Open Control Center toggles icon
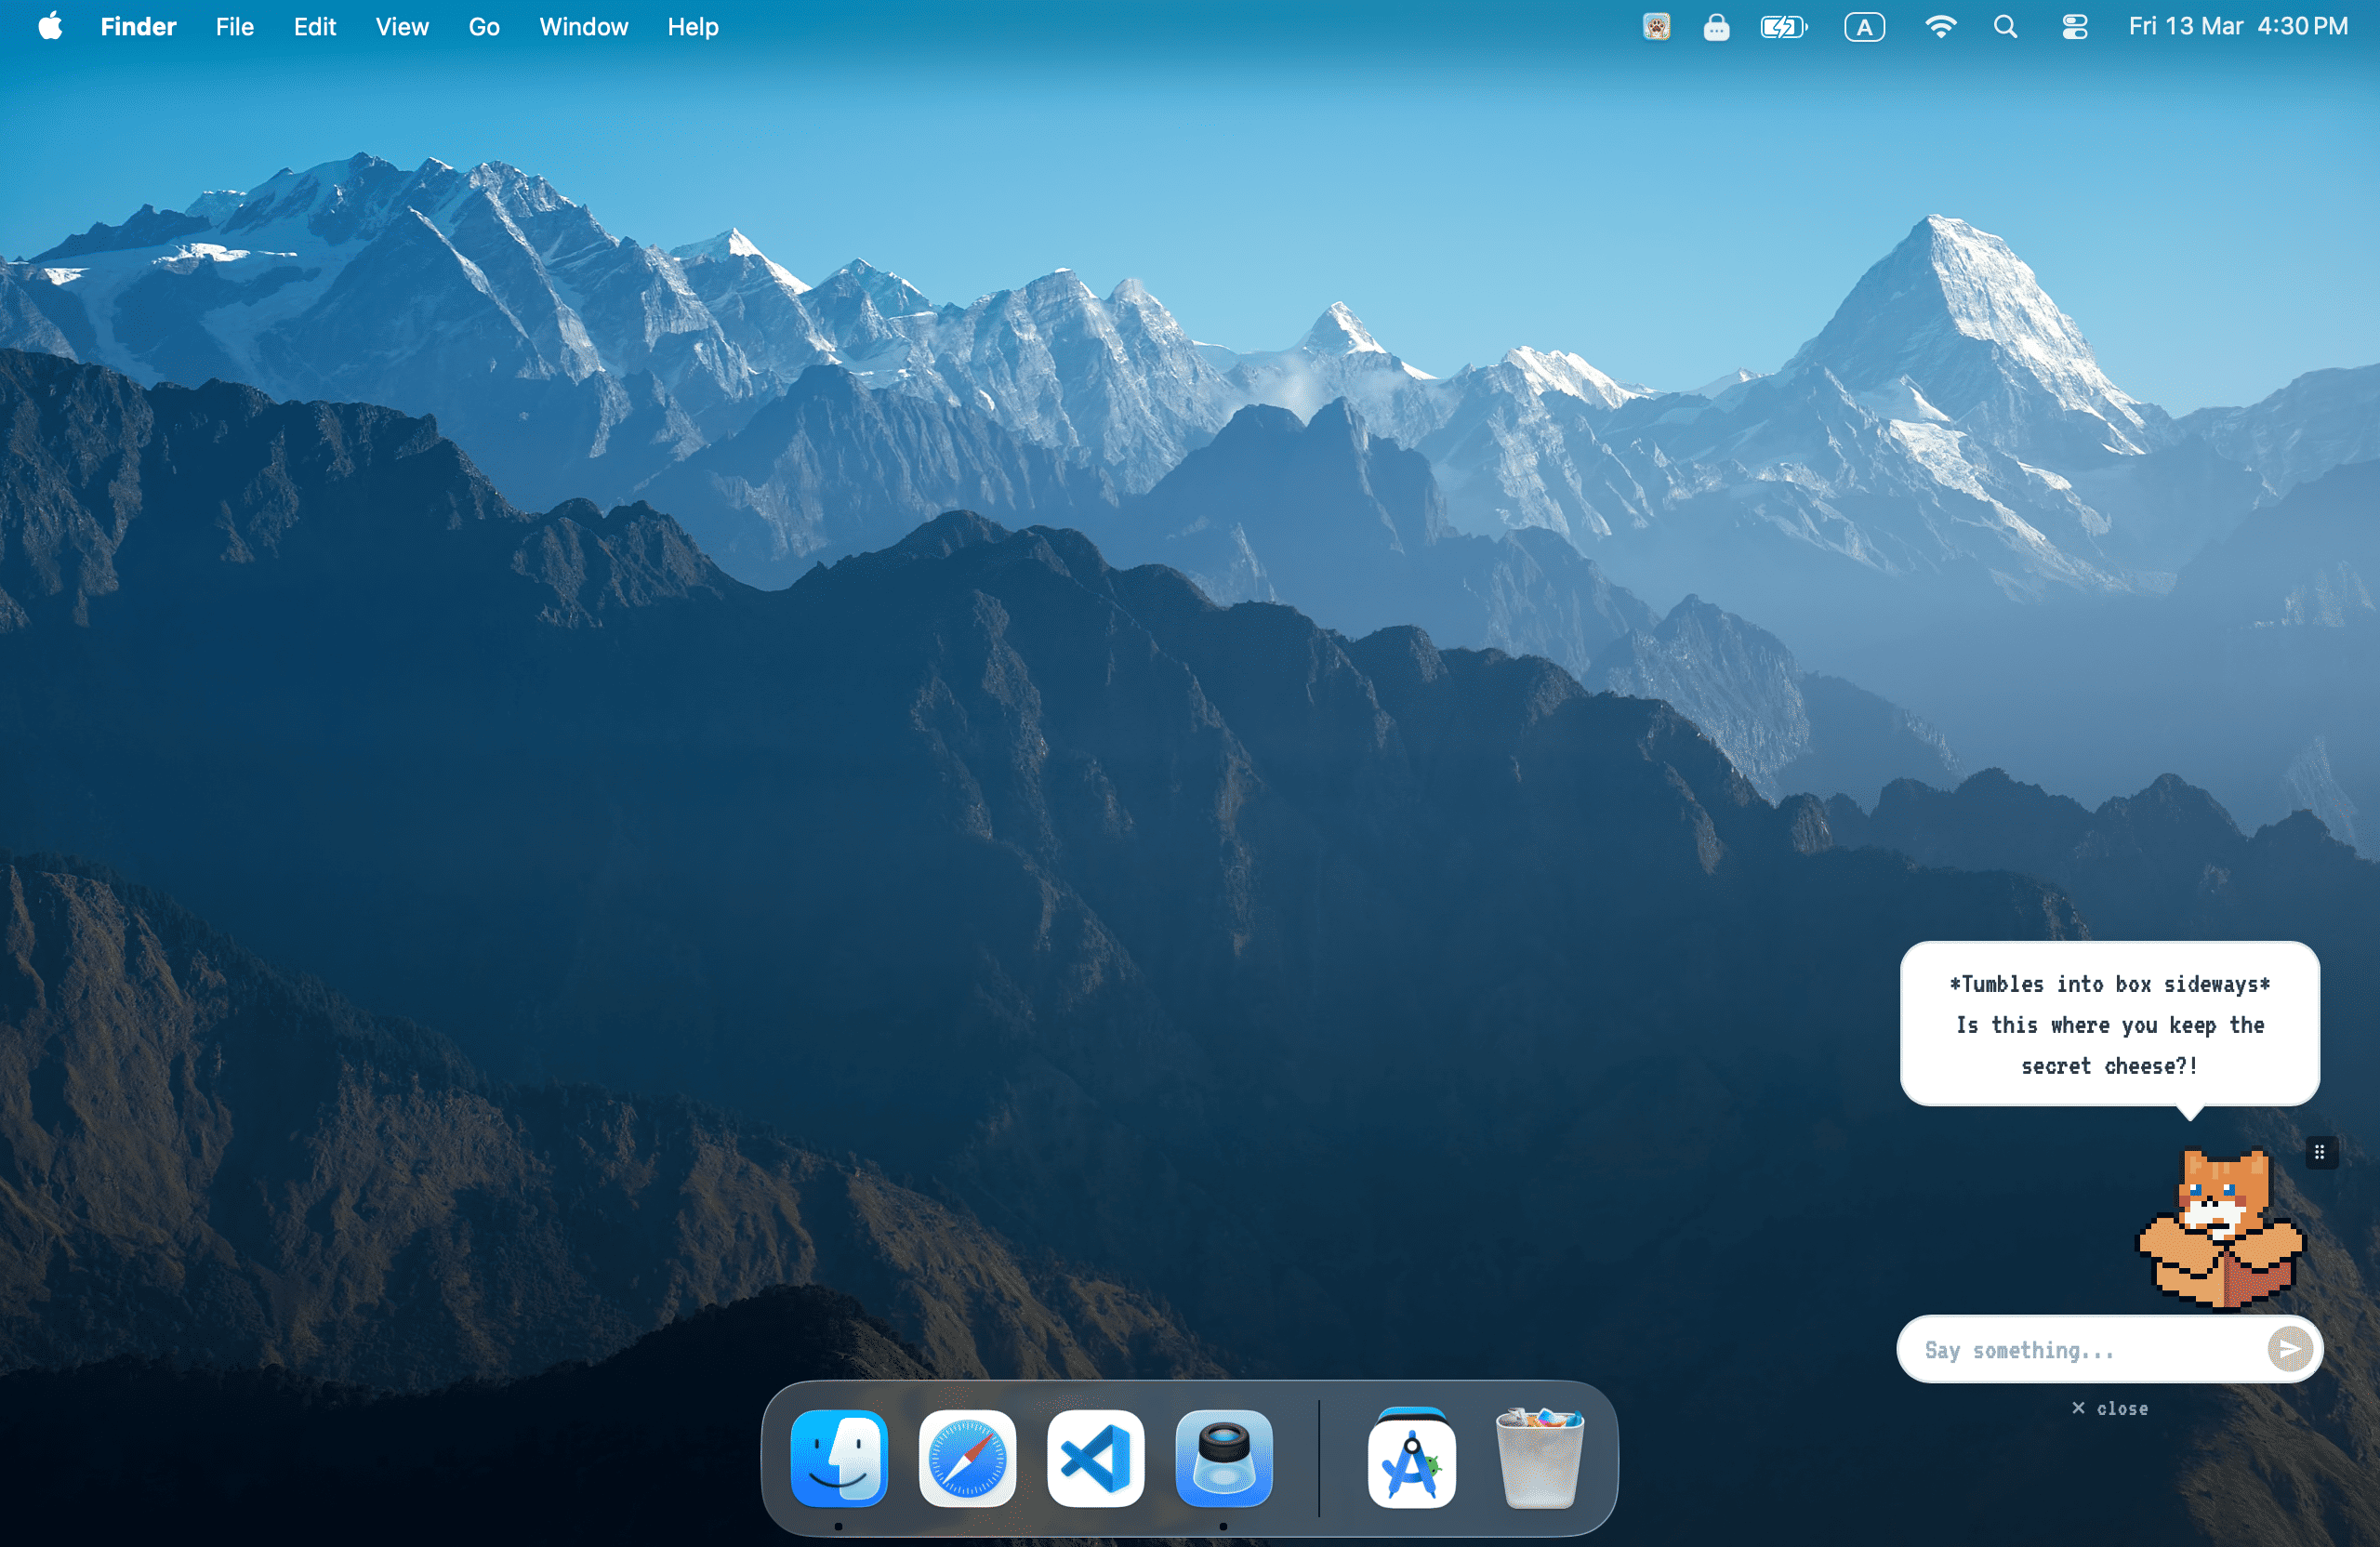 point(2074,27)
